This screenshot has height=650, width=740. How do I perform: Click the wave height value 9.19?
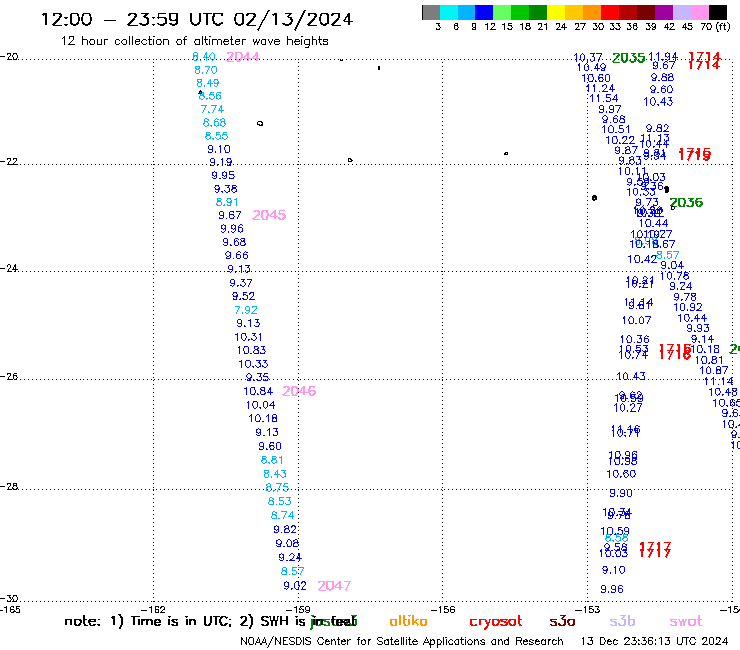[x=221, y=162]
